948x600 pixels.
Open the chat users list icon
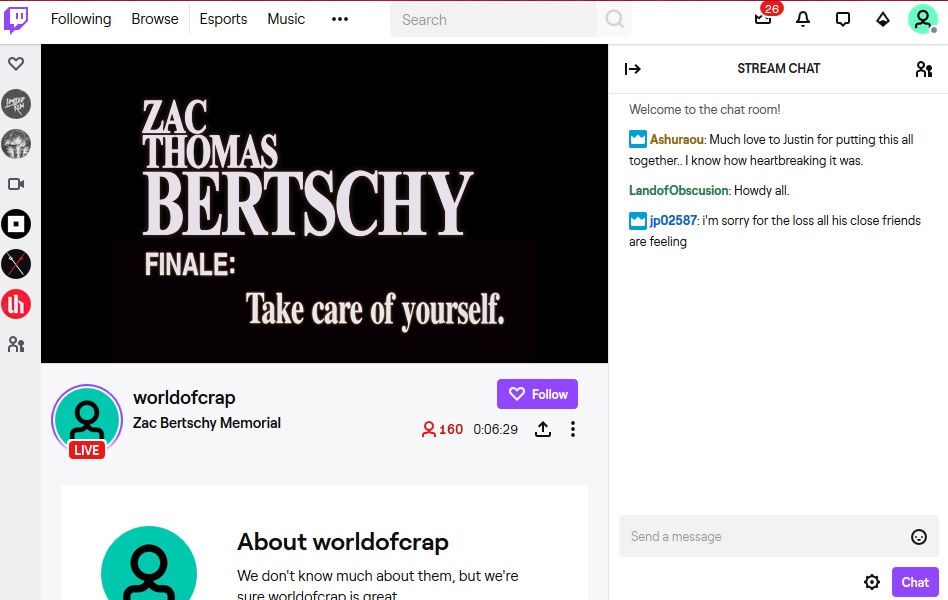[x=923, y=69]
